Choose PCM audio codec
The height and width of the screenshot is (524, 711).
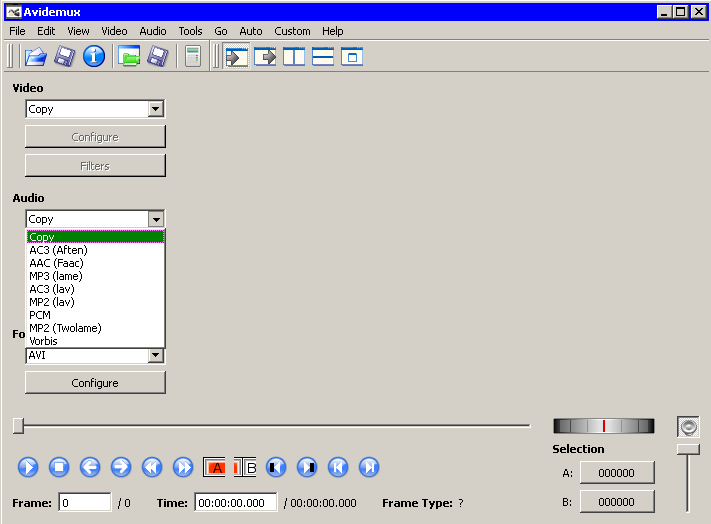coord(95,315)
